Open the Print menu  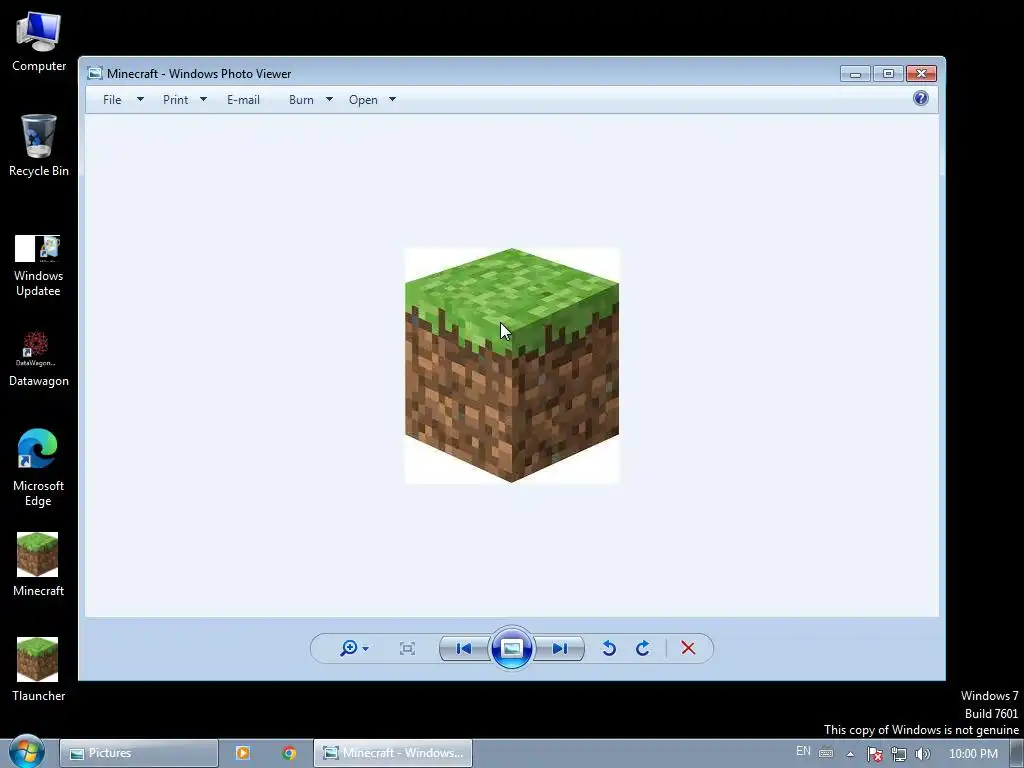[175, 100]
